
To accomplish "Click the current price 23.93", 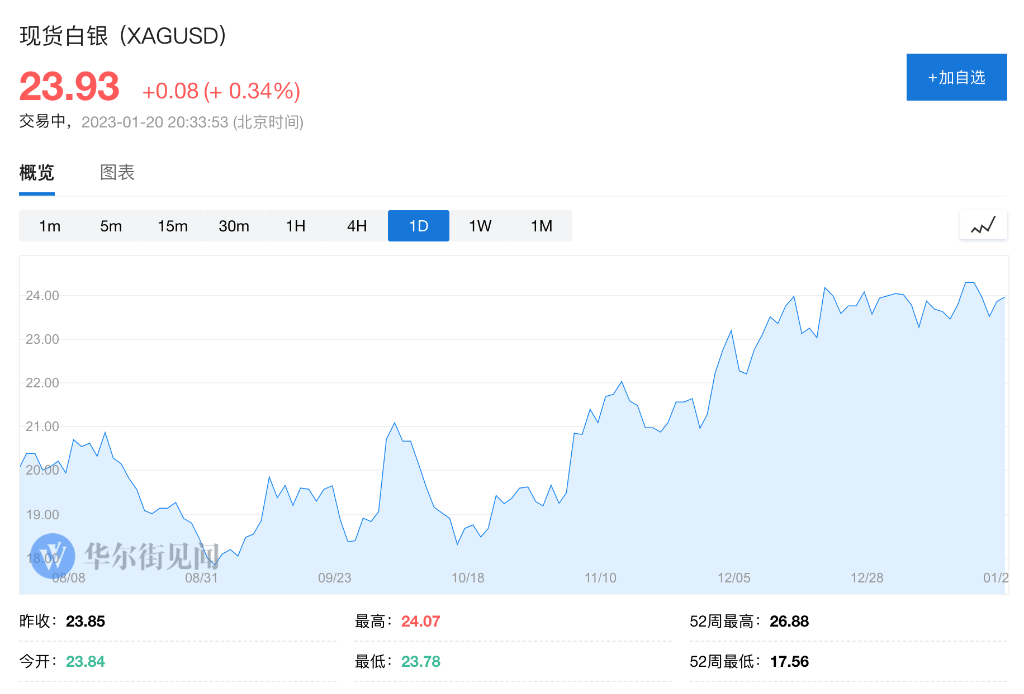I will (69, 87).
